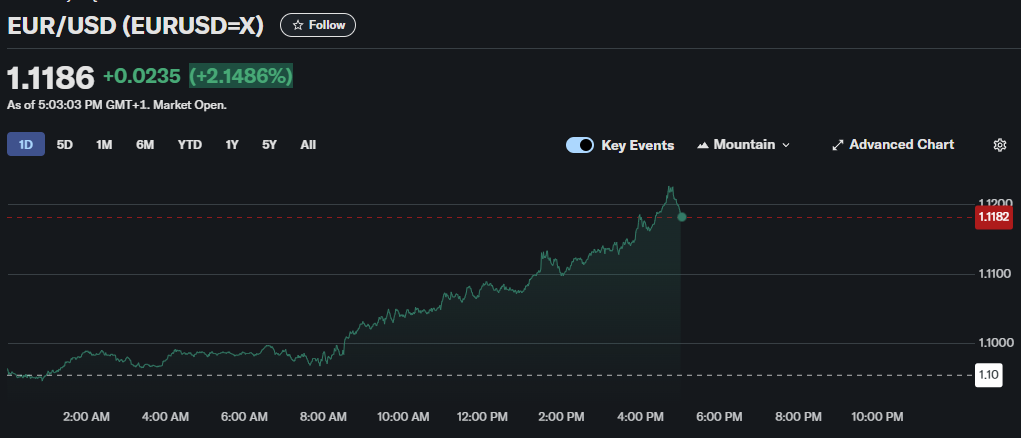Image resolution: width=1021 pixels, height=438 pixels.
Task: Click the 6:00 PM axis label
Action: (x=720, y=417)
